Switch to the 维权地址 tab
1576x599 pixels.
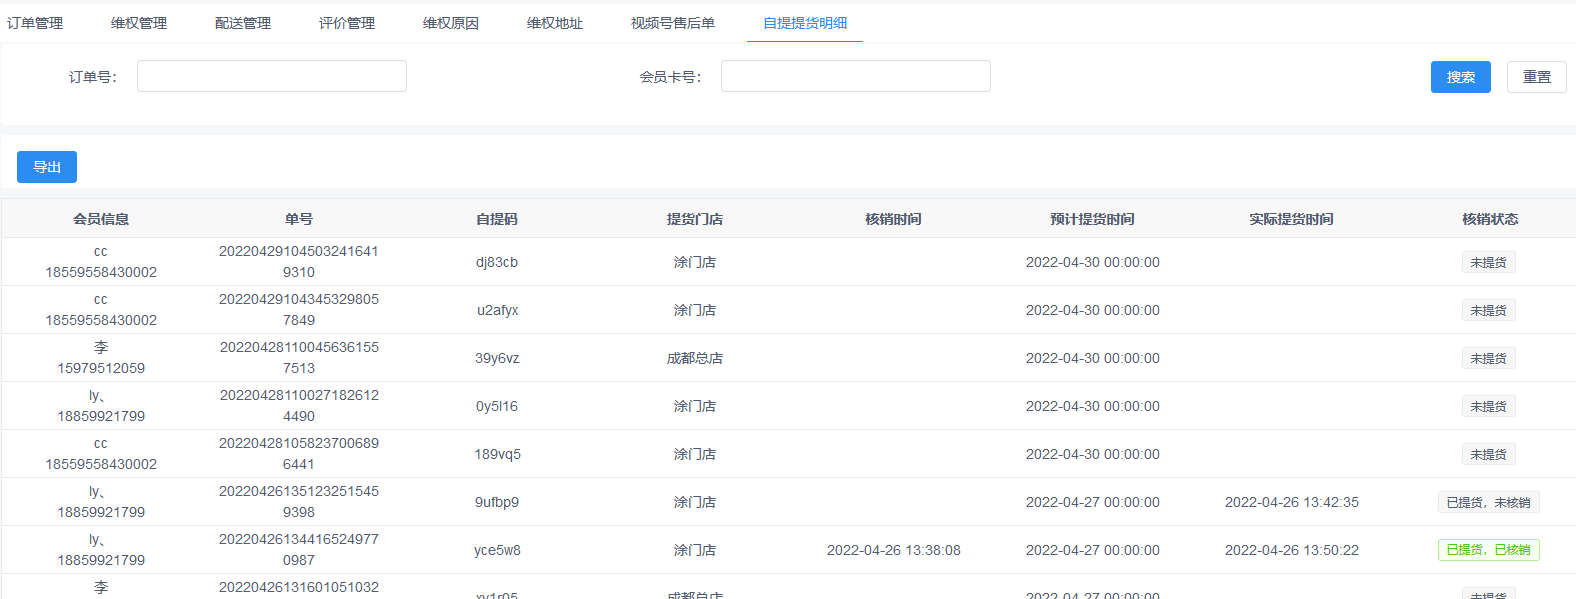(555, 23)
